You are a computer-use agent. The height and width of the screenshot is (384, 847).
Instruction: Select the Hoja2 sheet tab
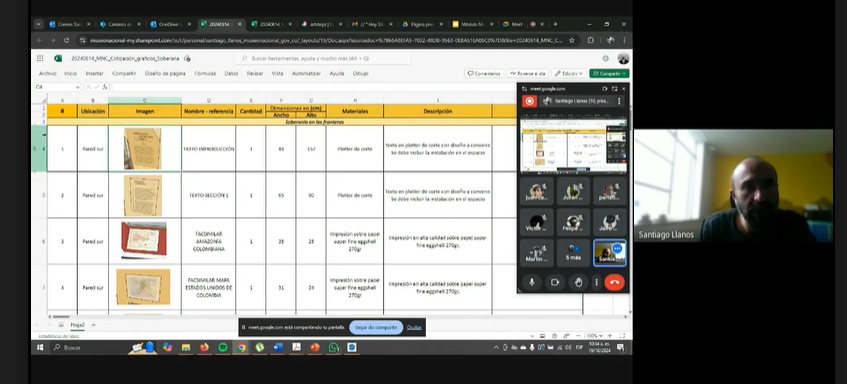tap(77, 325)
